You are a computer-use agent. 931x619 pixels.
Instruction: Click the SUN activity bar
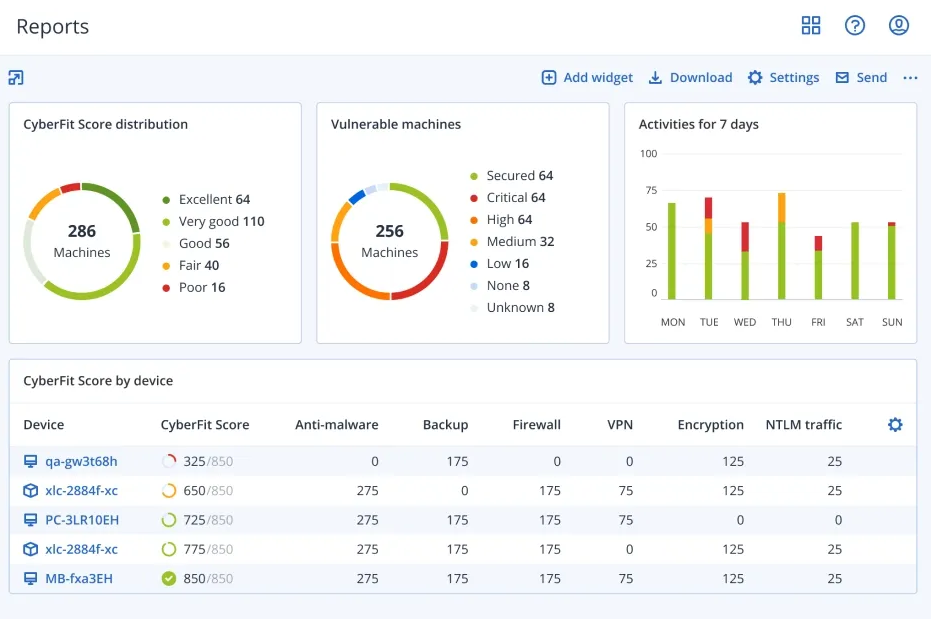tap(891, 261)
